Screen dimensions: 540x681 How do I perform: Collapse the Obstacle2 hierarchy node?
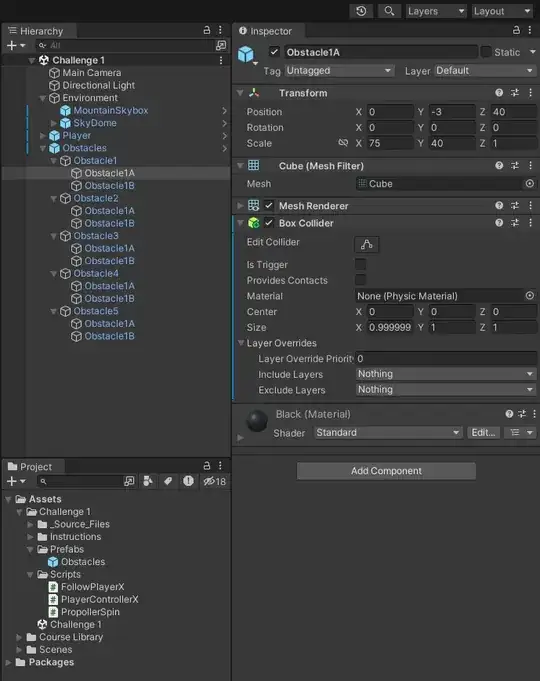(x=54, y=198)
